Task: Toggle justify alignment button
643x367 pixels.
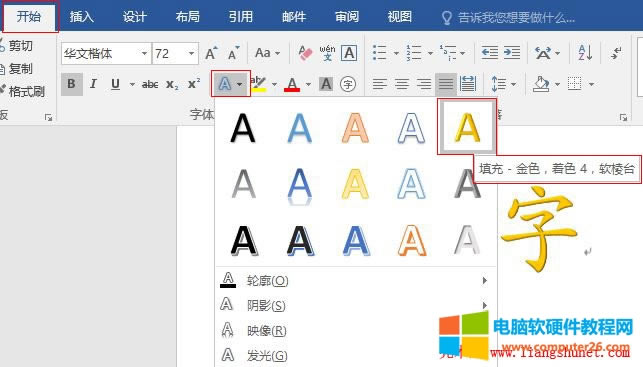Action: coord(446,84)
